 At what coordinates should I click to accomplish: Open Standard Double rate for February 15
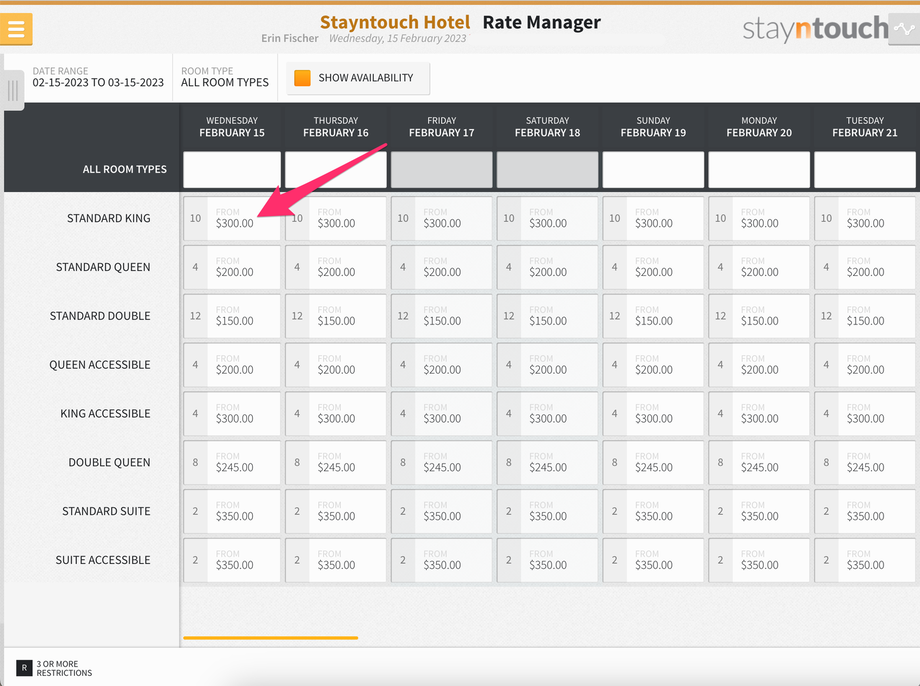click(232, 316)
